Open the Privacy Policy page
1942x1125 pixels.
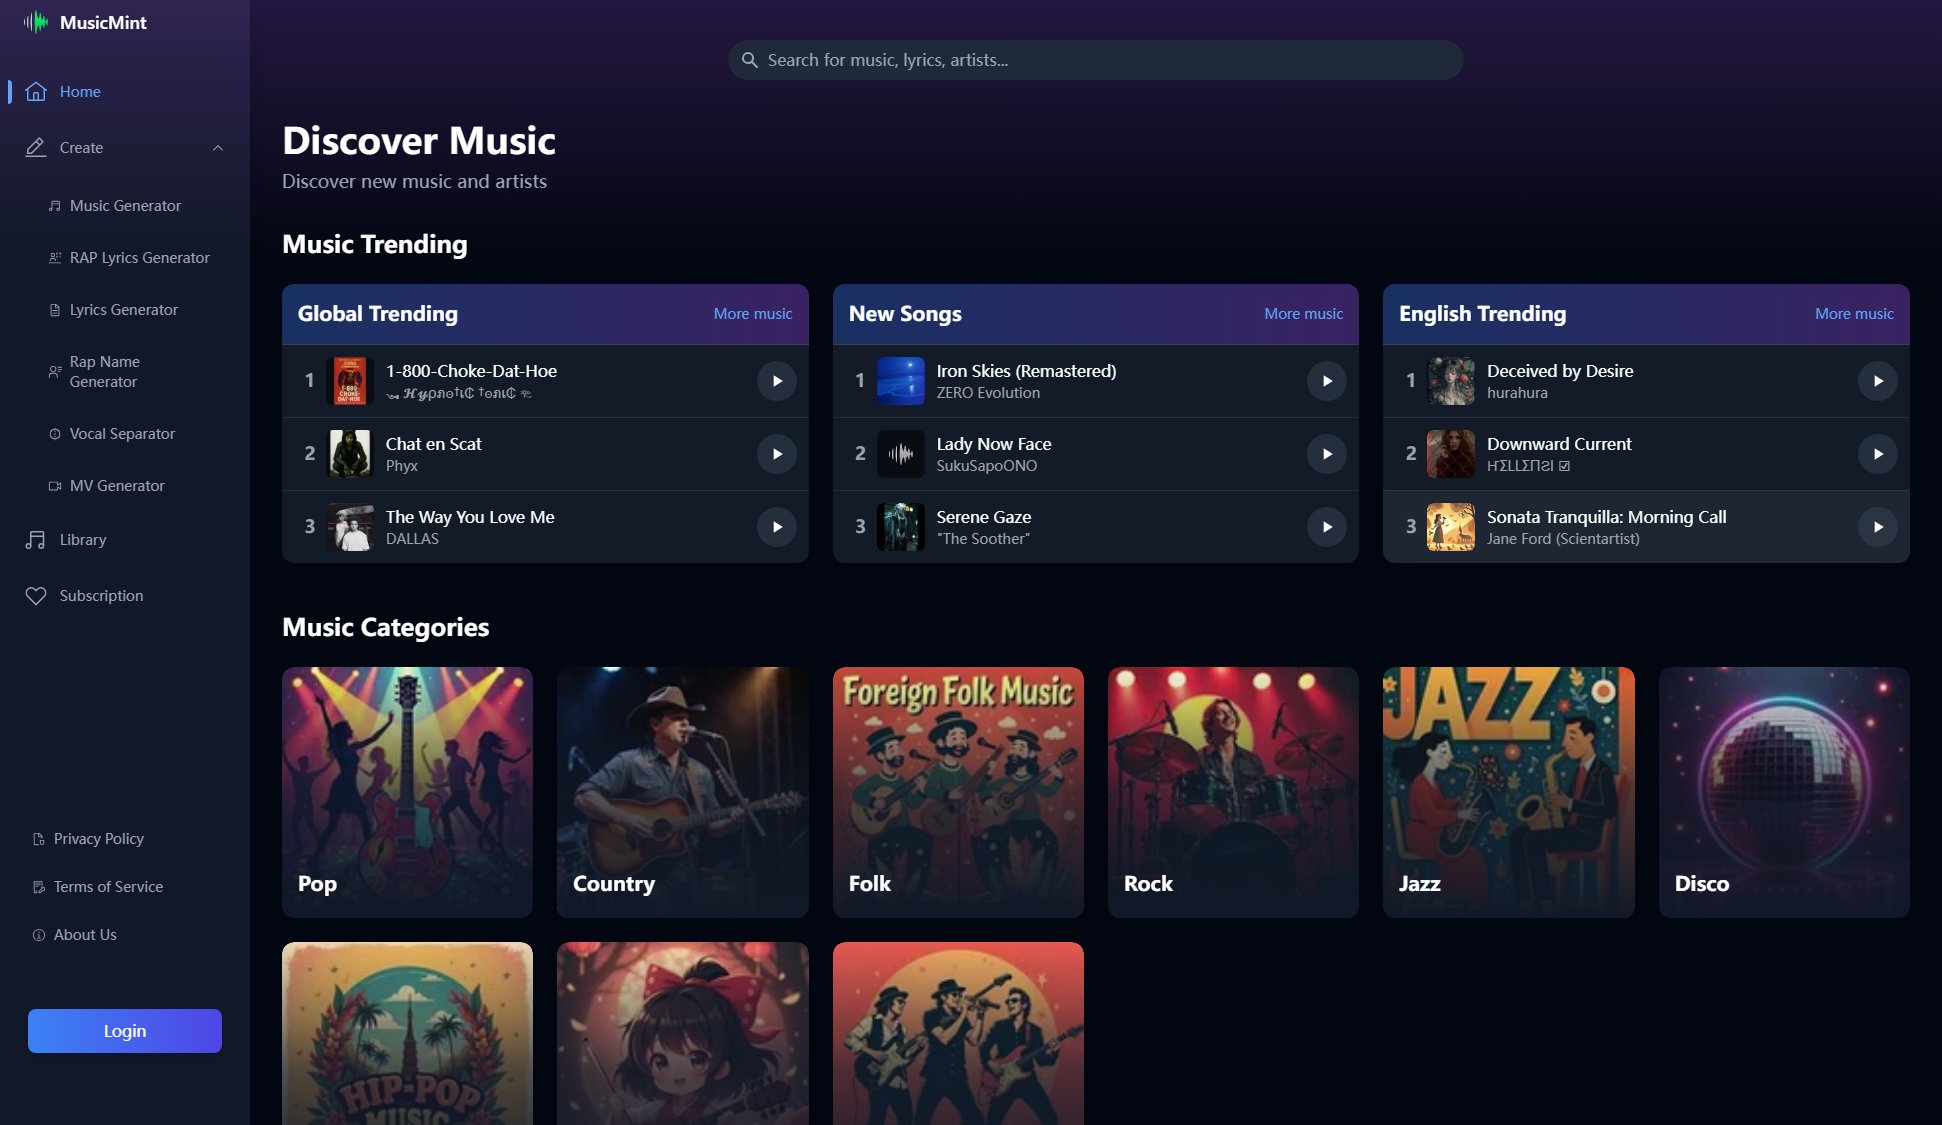(x=99, y=838)
